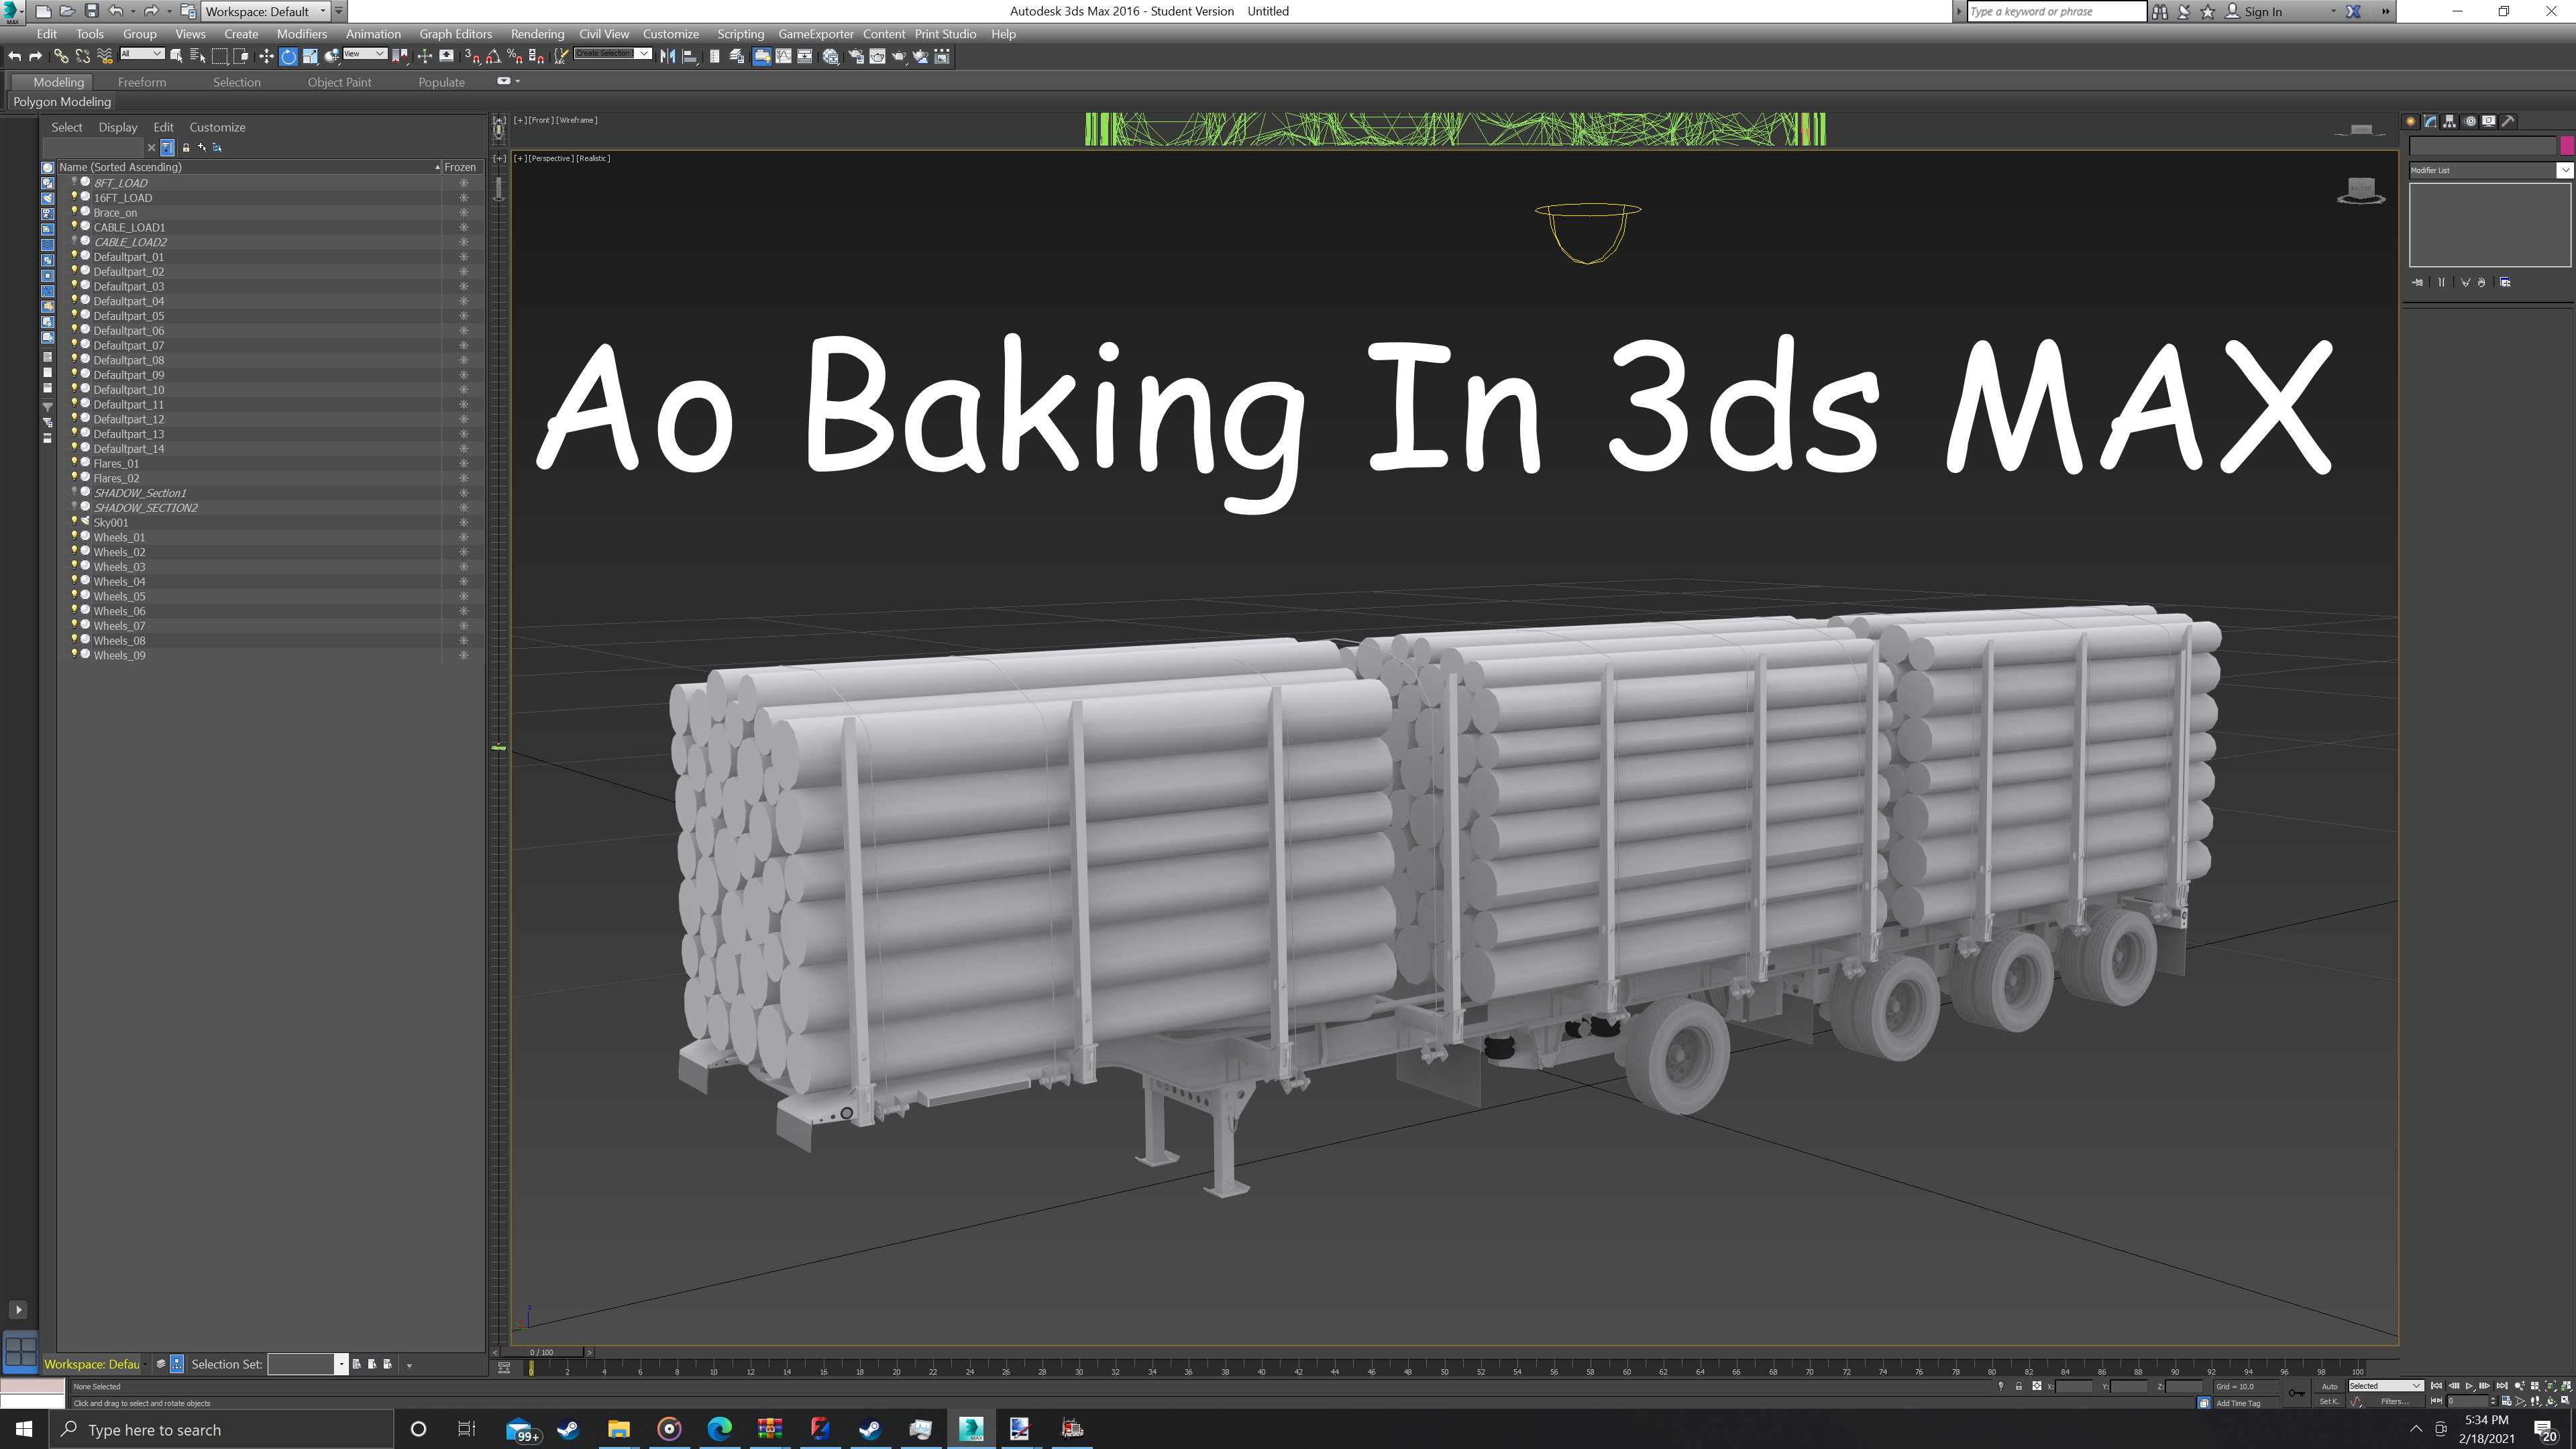Open the Workspace: Default dropdown
Image resolution: width=2576 pixels, height=1449 pixels.
pyautogui.click(x=266, y=11)
